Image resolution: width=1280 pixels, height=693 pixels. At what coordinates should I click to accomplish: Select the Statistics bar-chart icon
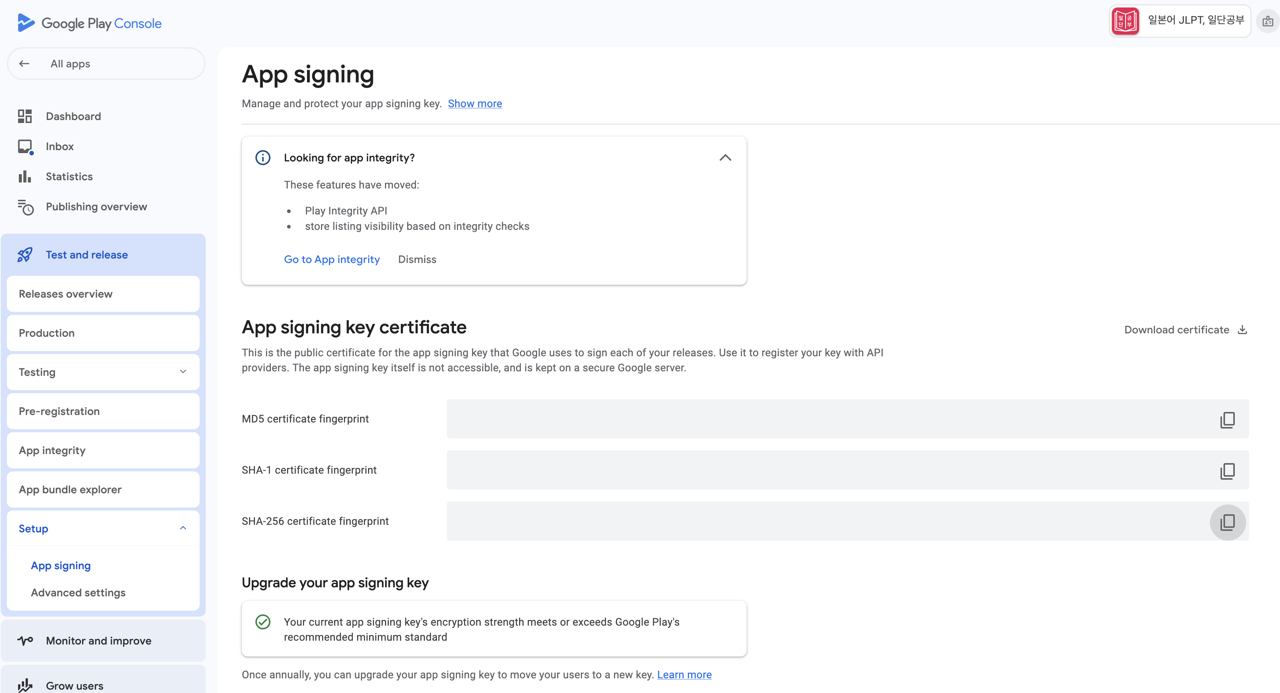(24, 176)
